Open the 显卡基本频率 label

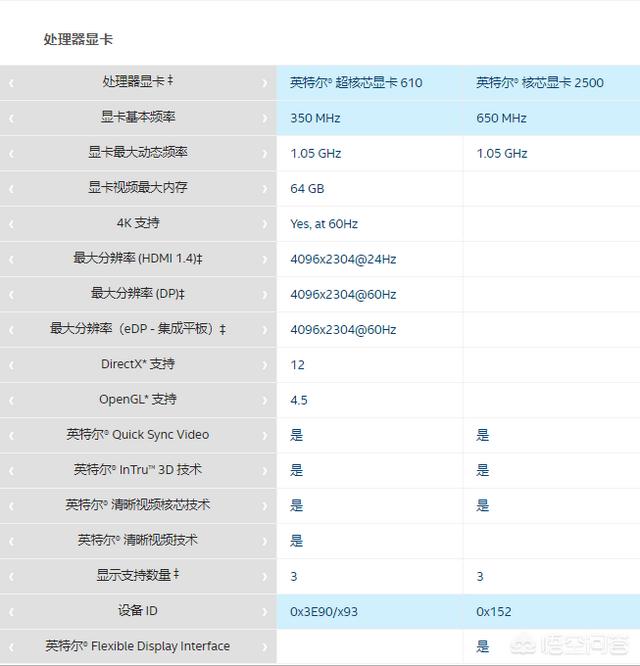point(138,117)
